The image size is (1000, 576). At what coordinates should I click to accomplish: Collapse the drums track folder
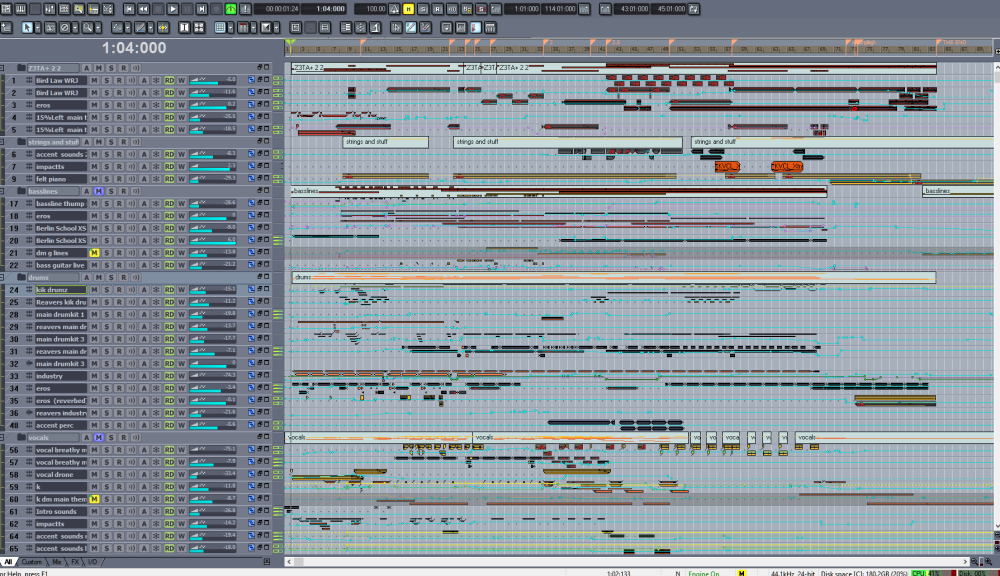pyautogui.click(x=5, y=277)
